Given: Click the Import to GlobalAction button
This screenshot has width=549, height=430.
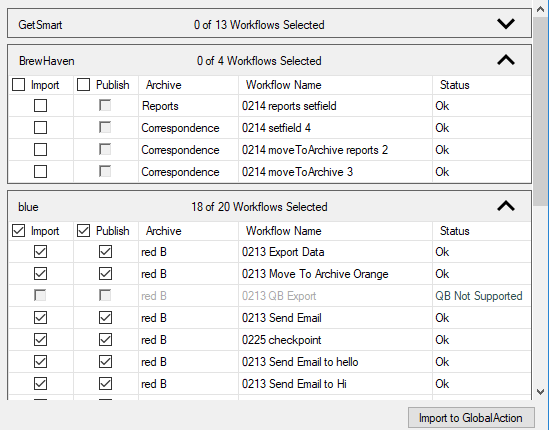Looking at the screenshot, I should [x=471, y=418].
